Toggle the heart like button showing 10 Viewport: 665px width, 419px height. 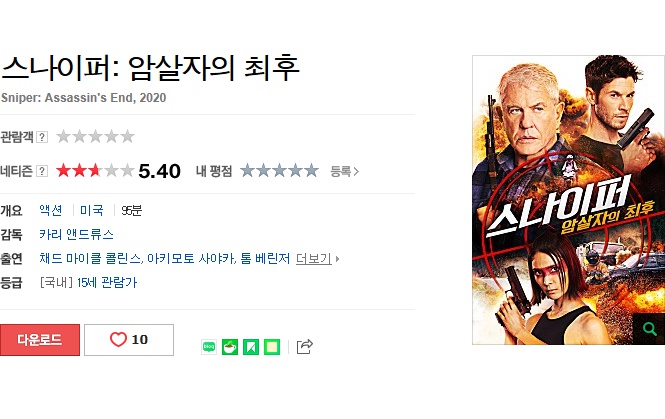(129, 340)
